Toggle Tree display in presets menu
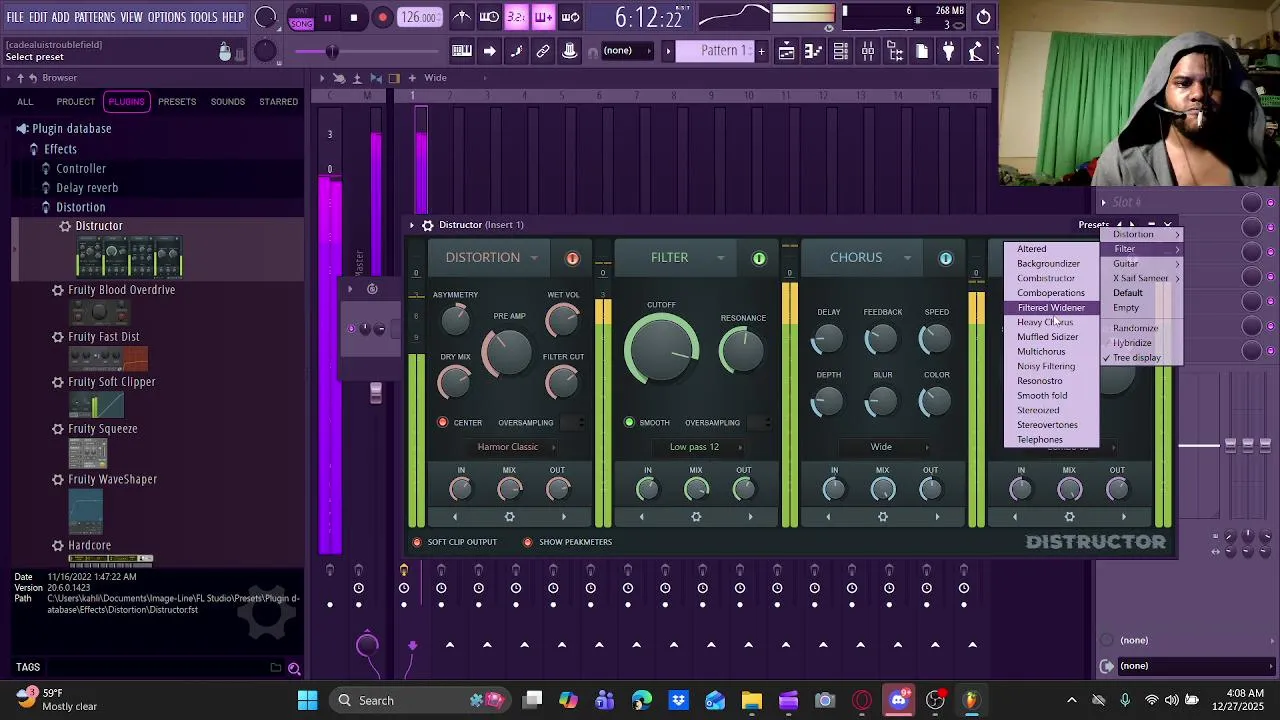1280x720 pixels. (1136, 357)
